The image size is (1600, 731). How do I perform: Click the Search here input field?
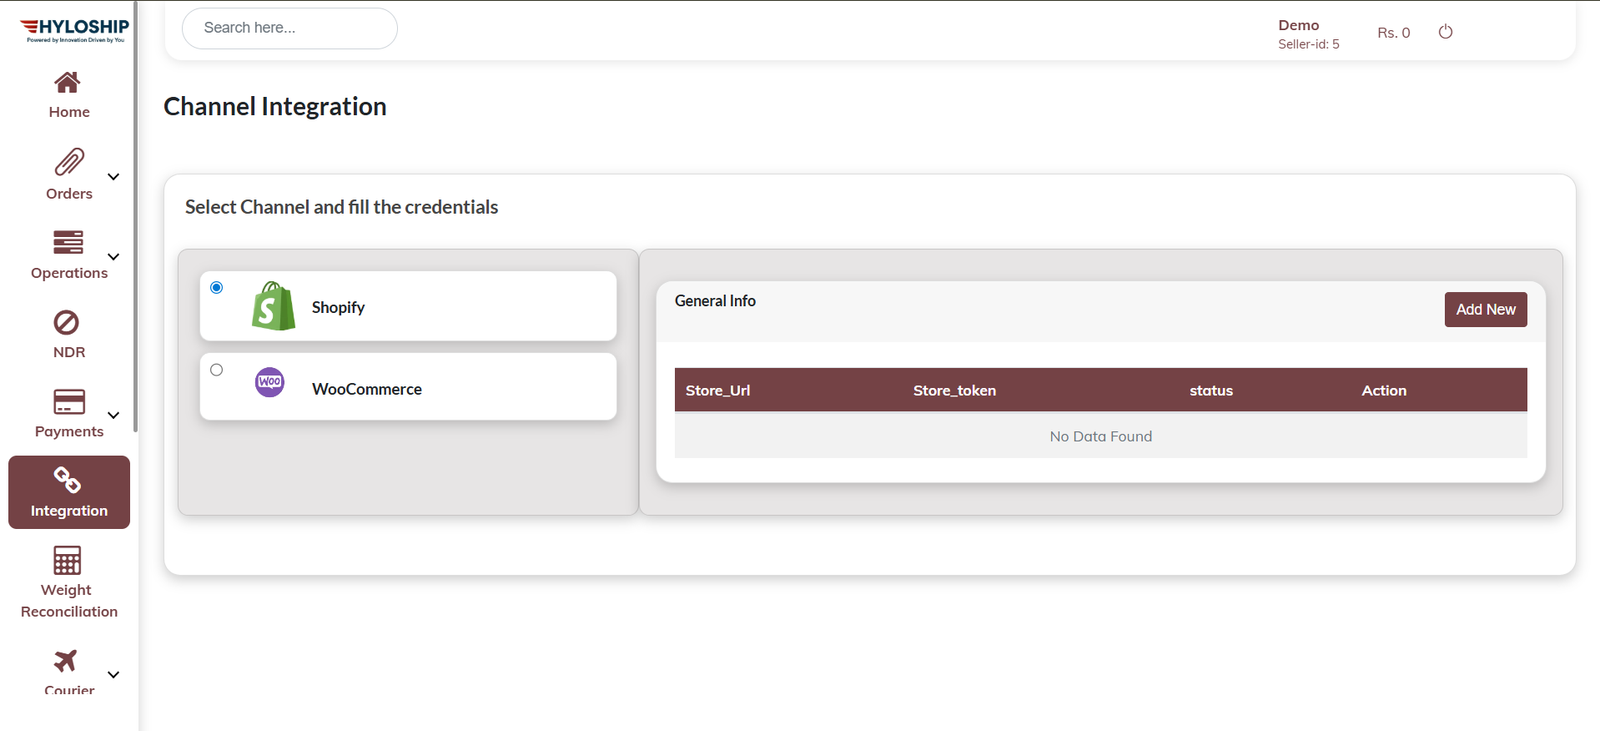(x=290, y=28)
